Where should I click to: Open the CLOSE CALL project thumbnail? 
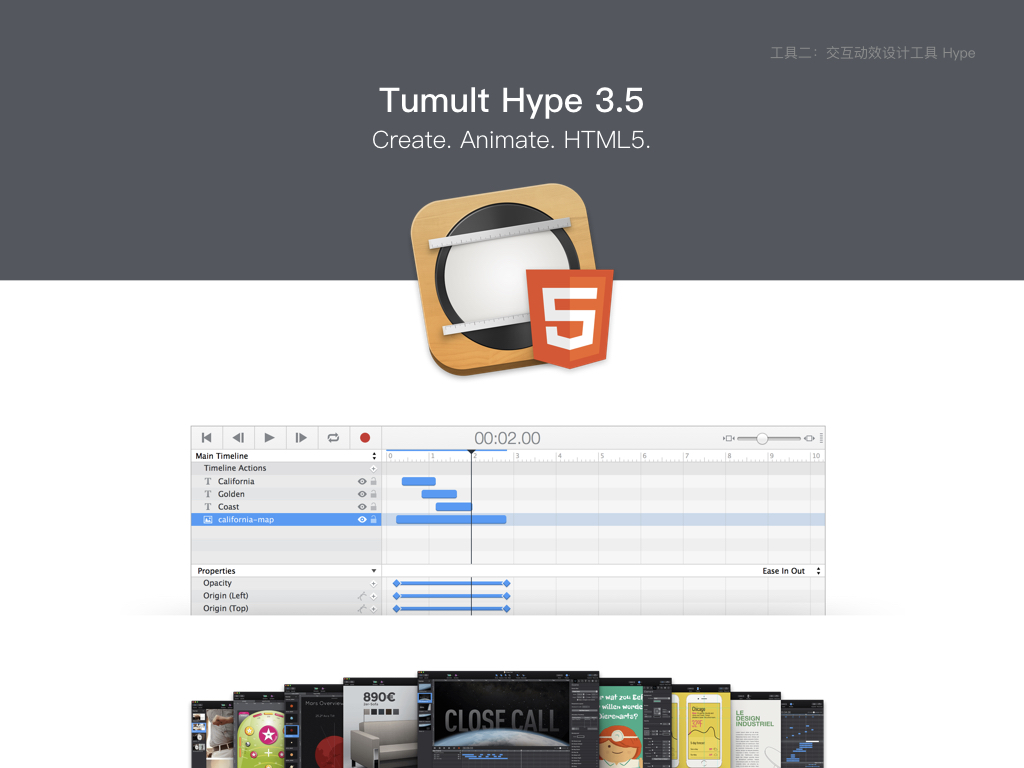508,720
